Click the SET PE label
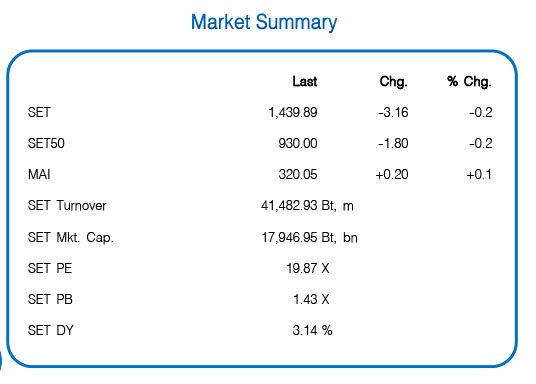The height and width of the screenshot is (384, 536). point(50,268)
